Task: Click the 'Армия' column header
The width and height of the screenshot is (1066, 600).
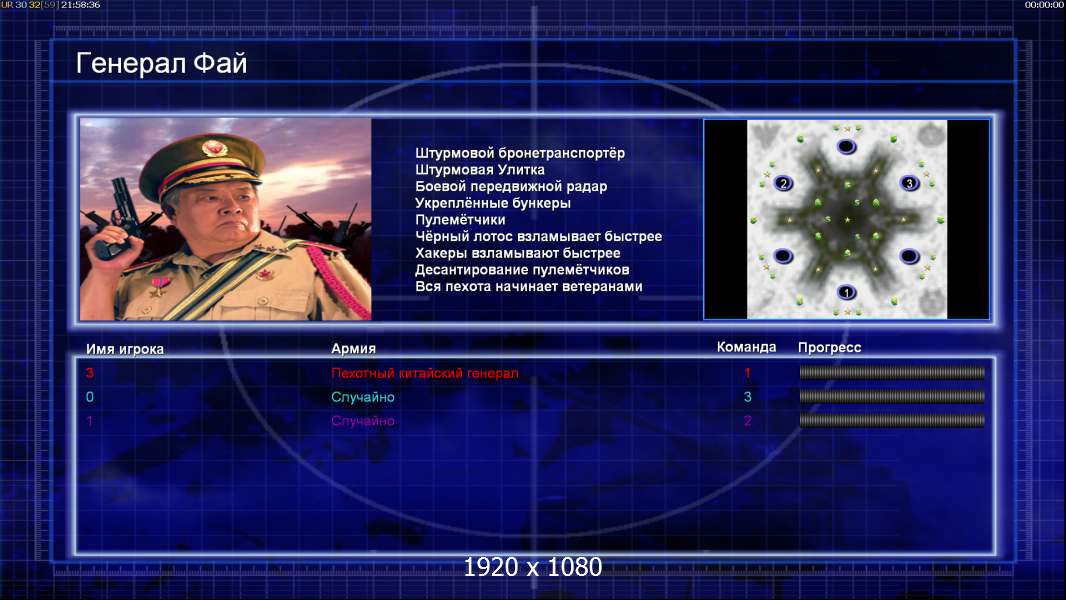Action: pos(354,348)
